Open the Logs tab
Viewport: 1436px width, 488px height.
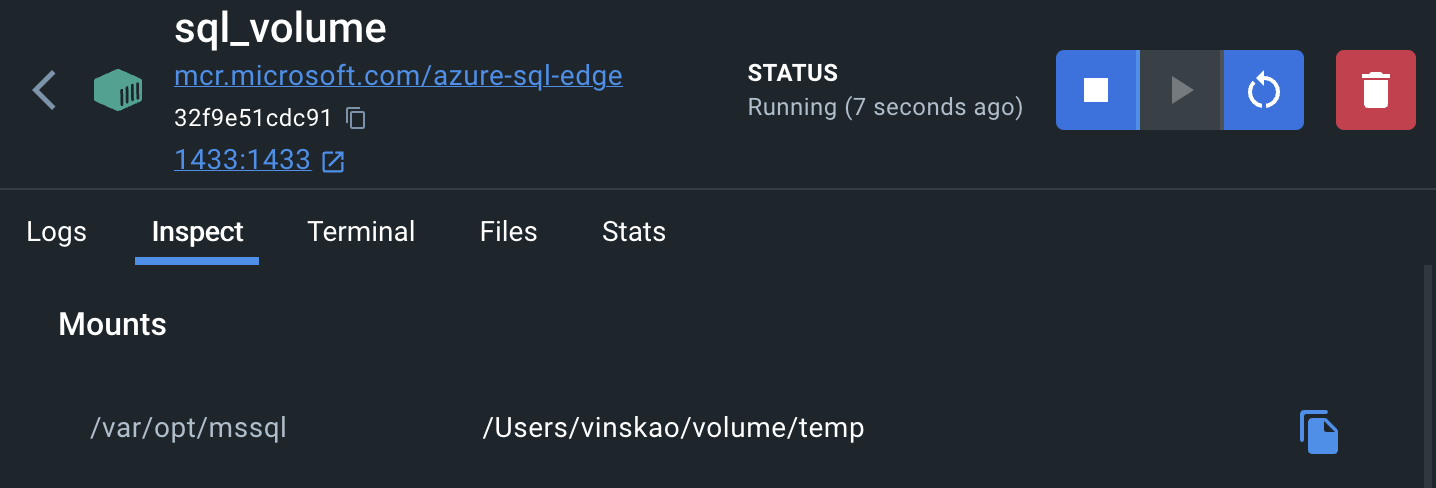coord(56,232)
